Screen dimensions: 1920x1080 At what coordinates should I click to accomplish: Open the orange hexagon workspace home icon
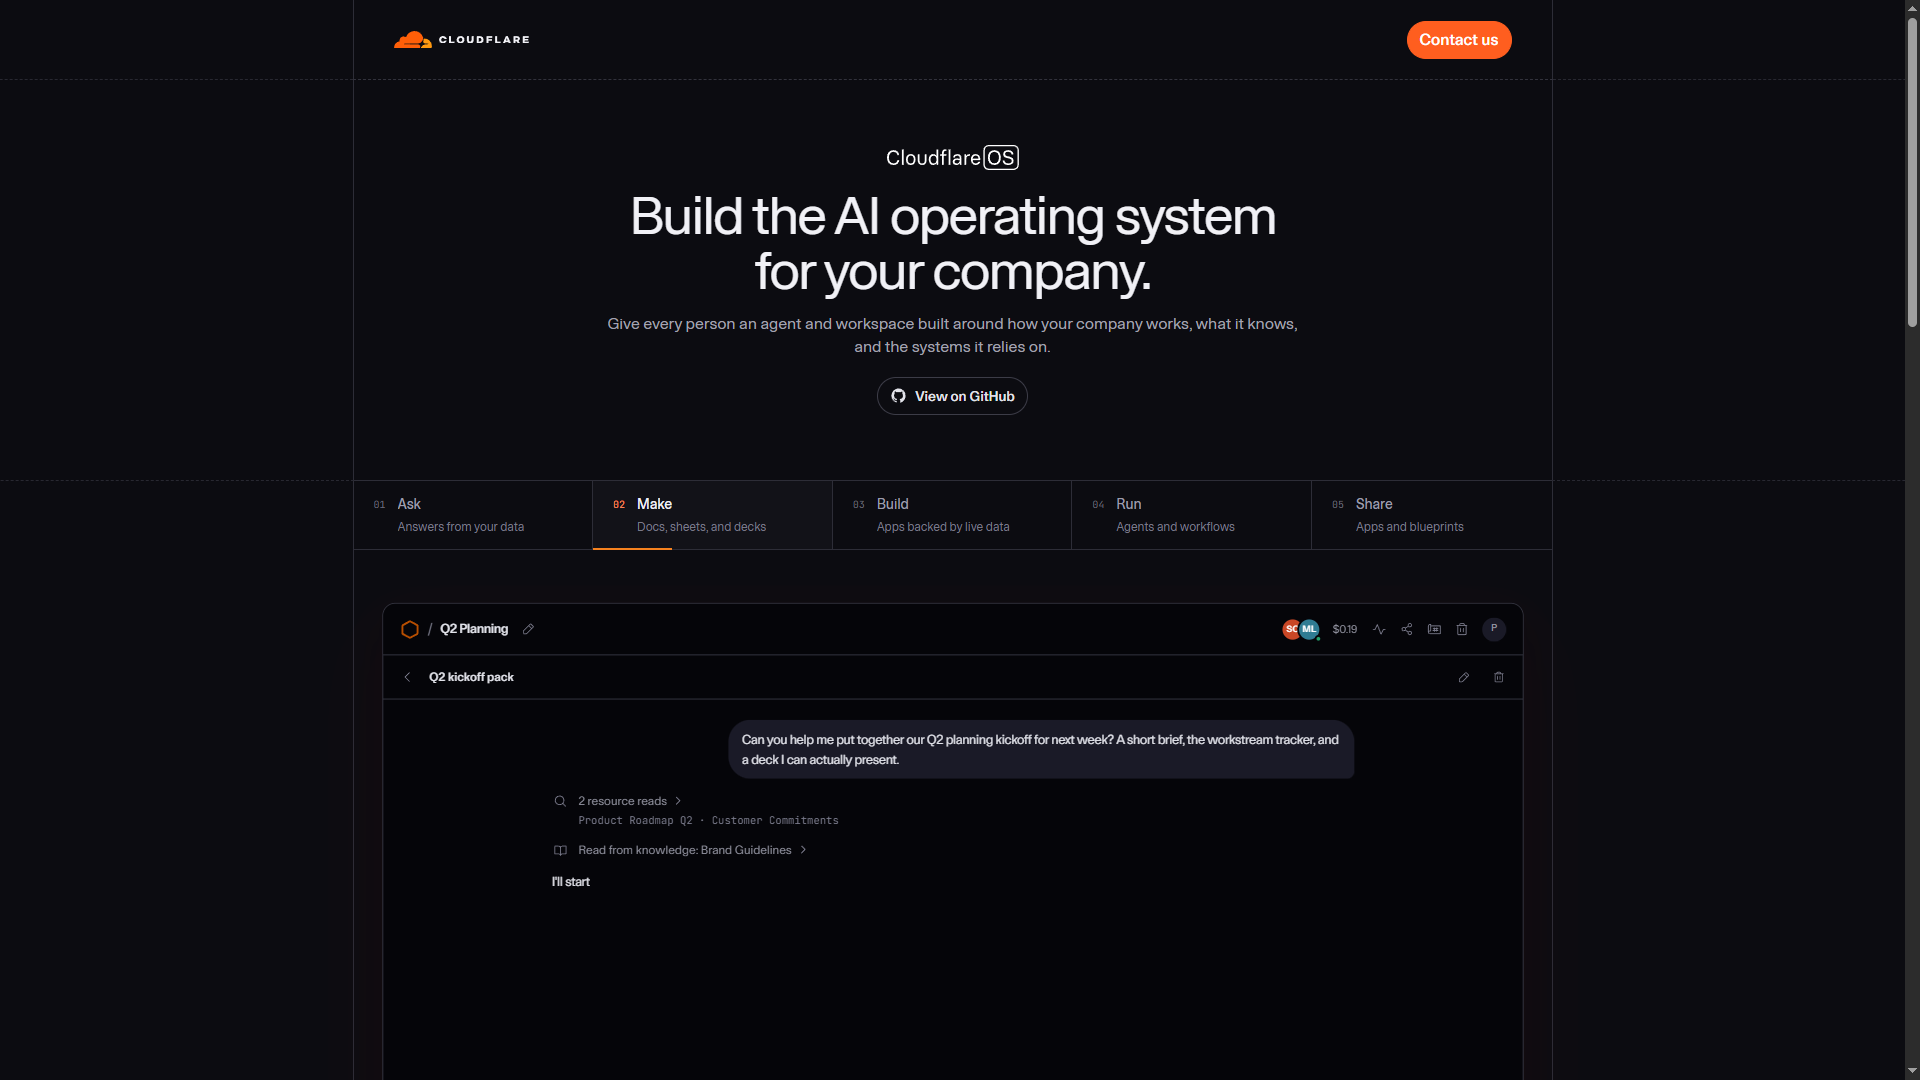click(410, 629)
